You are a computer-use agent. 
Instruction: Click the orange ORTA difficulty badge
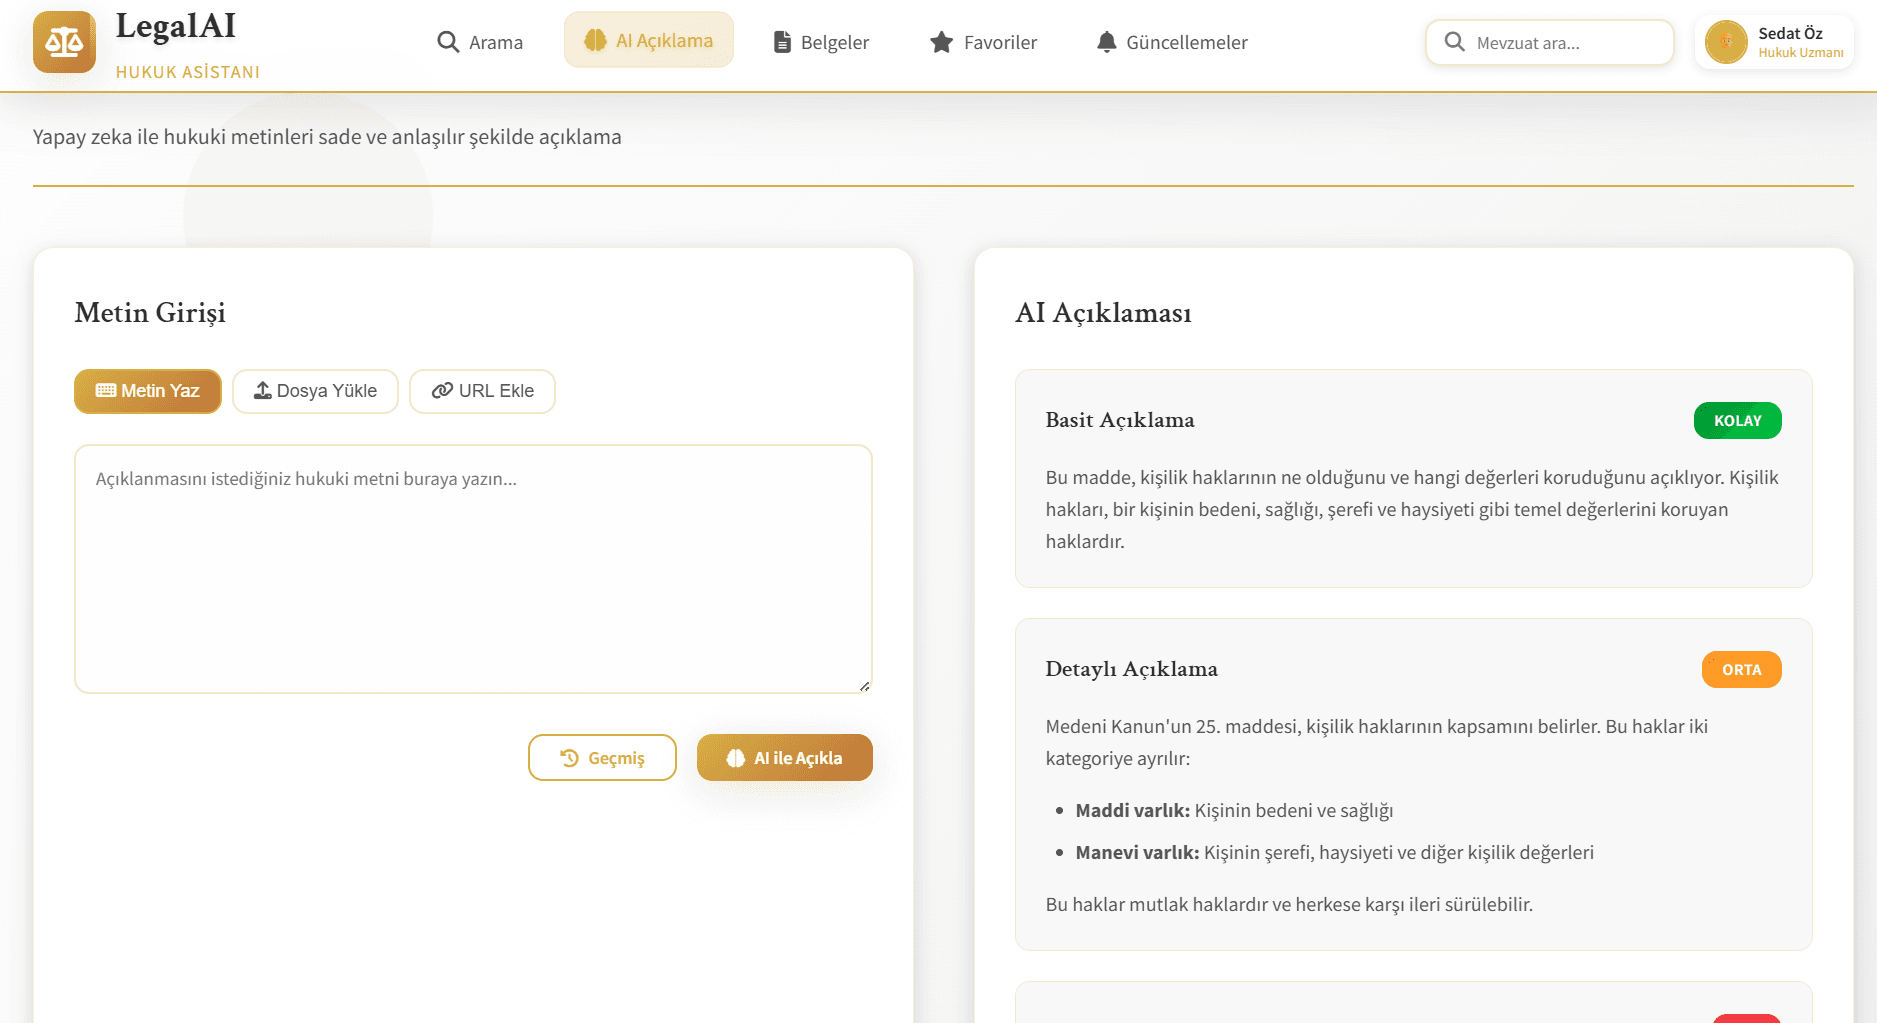[x=1741, y=670]
